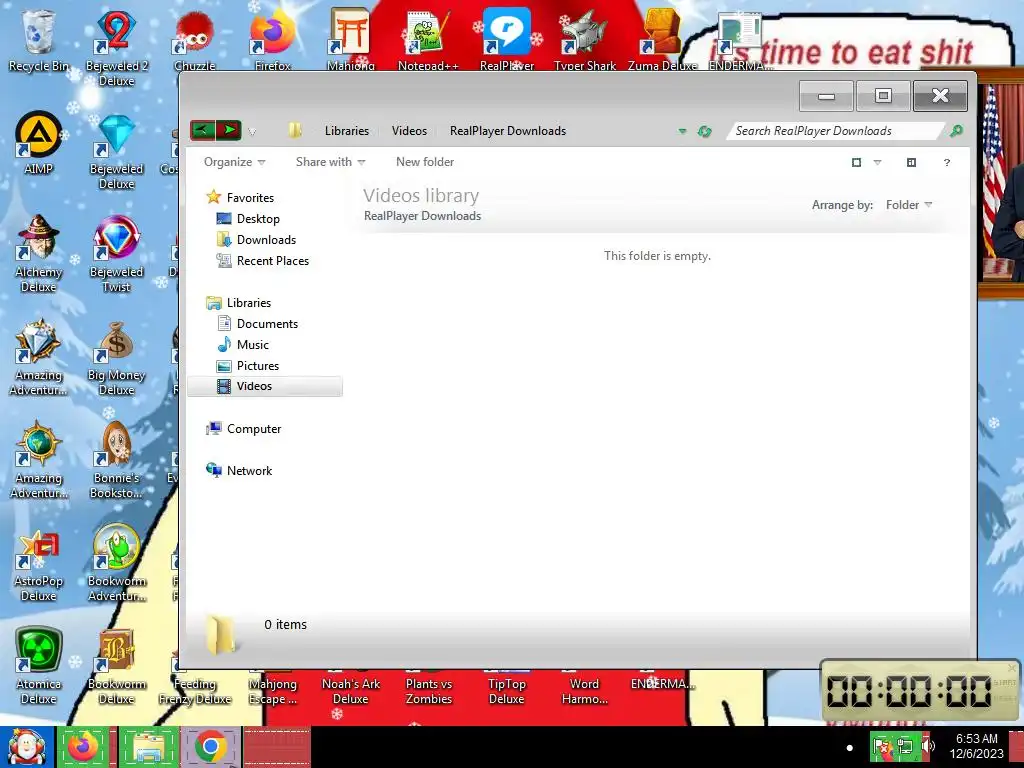This screenshot has width=1024, height=768.
Task: Open the address bar history dropdown
Action: [682, 131]
